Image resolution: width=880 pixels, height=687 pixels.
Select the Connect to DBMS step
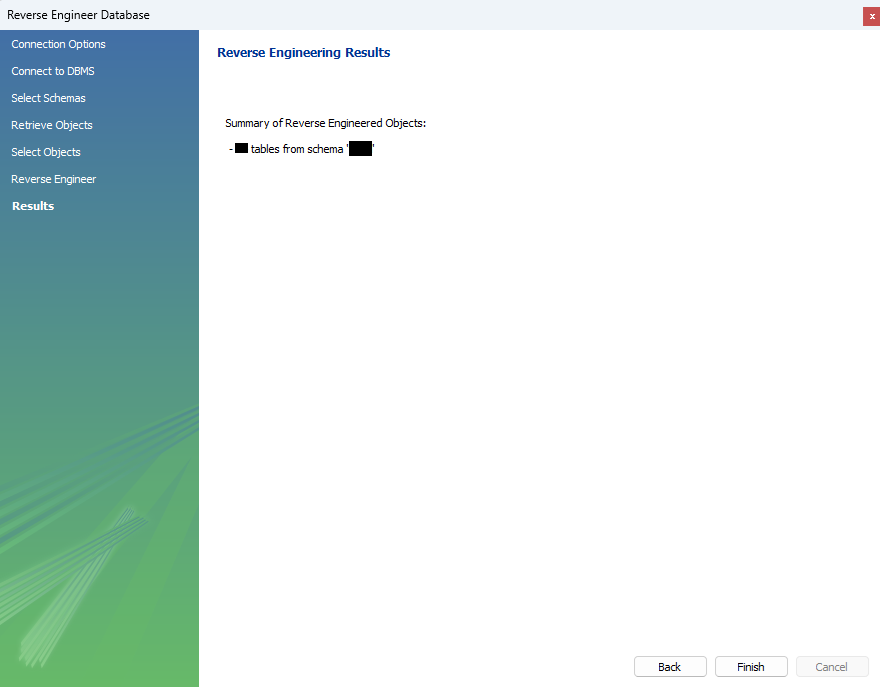pos(53,71)
